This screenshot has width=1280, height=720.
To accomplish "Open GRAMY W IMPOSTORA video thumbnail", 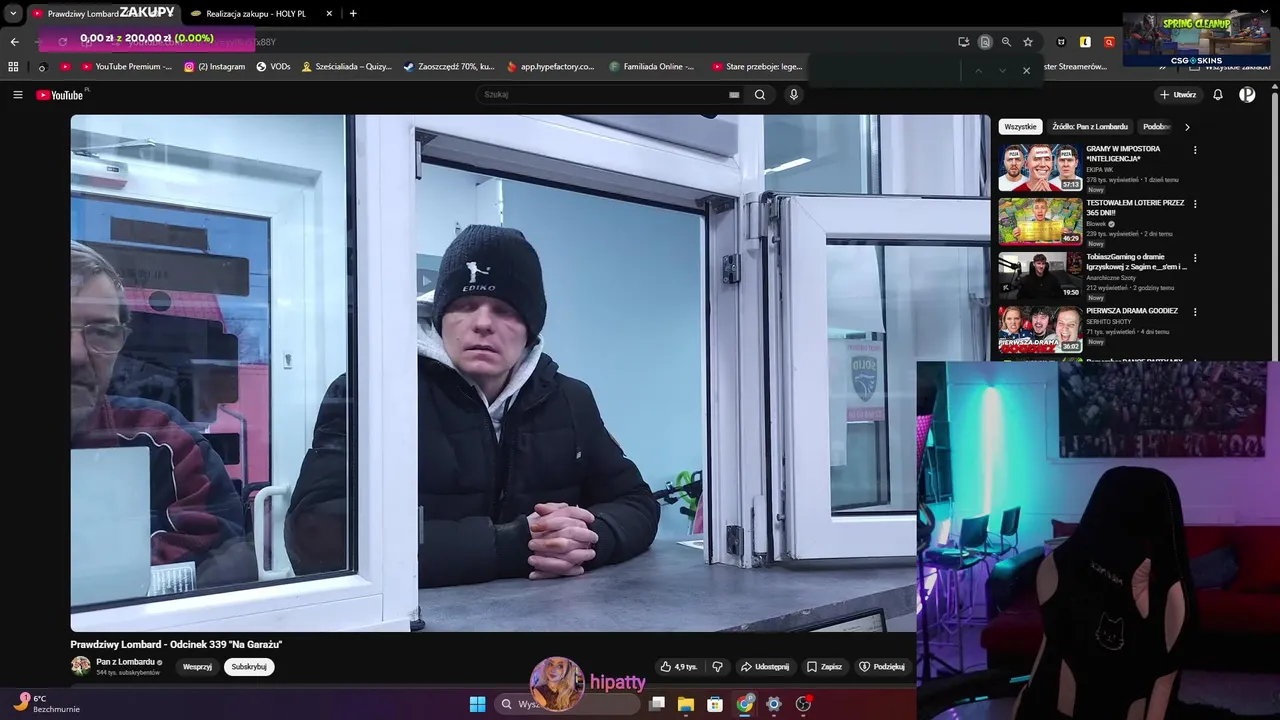I will [x=1040, y=168].
